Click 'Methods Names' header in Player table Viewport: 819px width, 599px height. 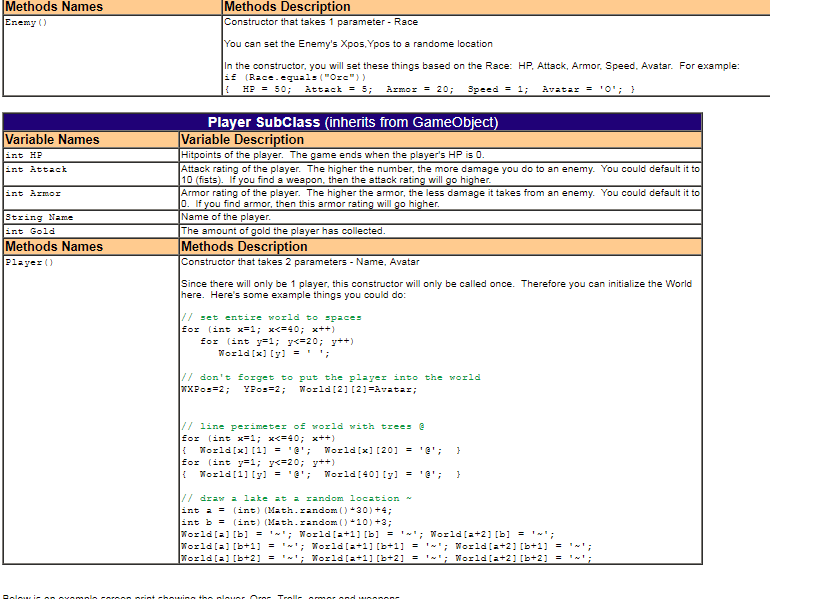[91, 246]
